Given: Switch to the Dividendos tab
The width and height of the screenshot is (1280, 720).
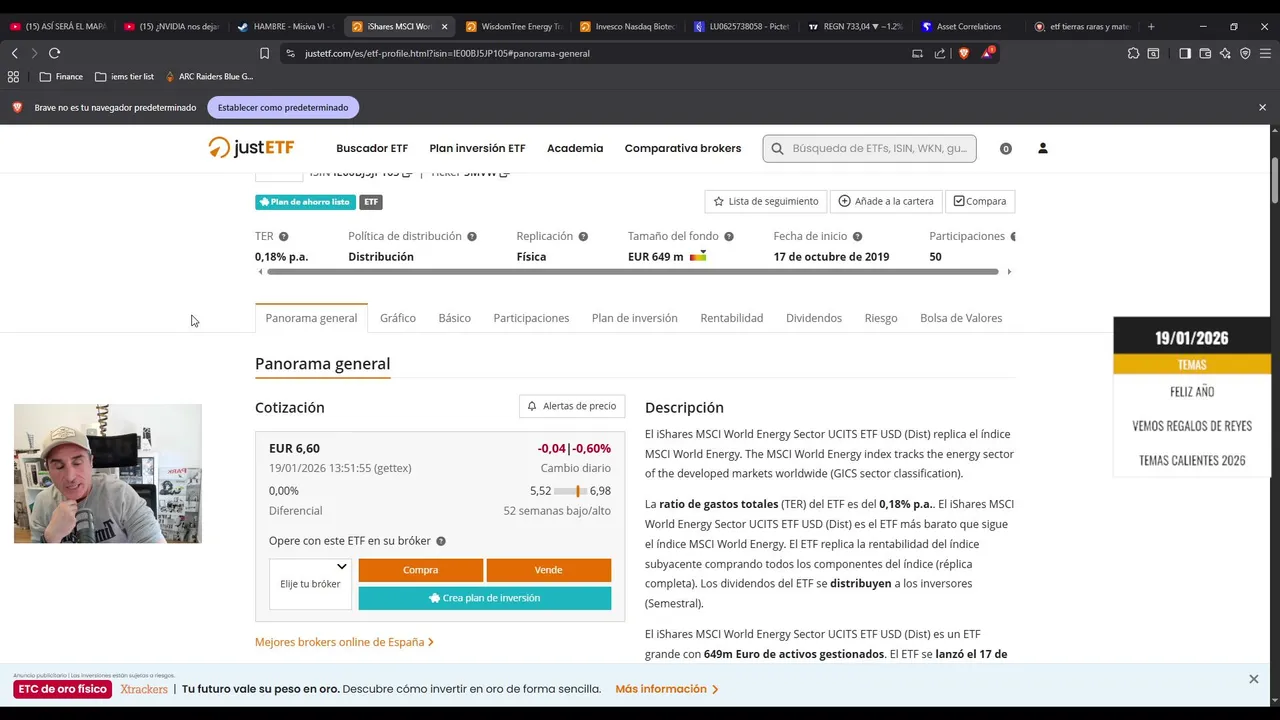Looking at the screenshot, I should (x=814, y=318).
